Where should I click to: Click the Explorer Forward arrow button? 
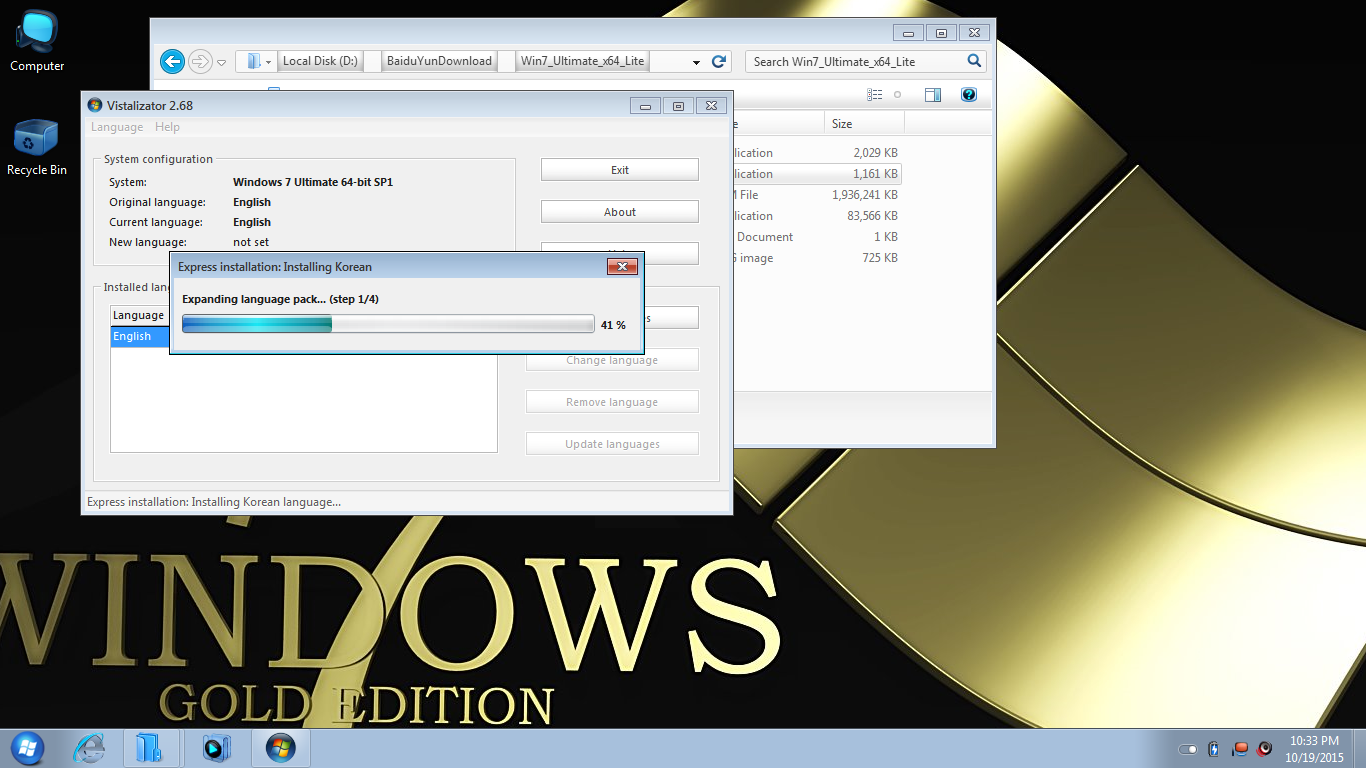pyautogui.click(x=200, y=61)
